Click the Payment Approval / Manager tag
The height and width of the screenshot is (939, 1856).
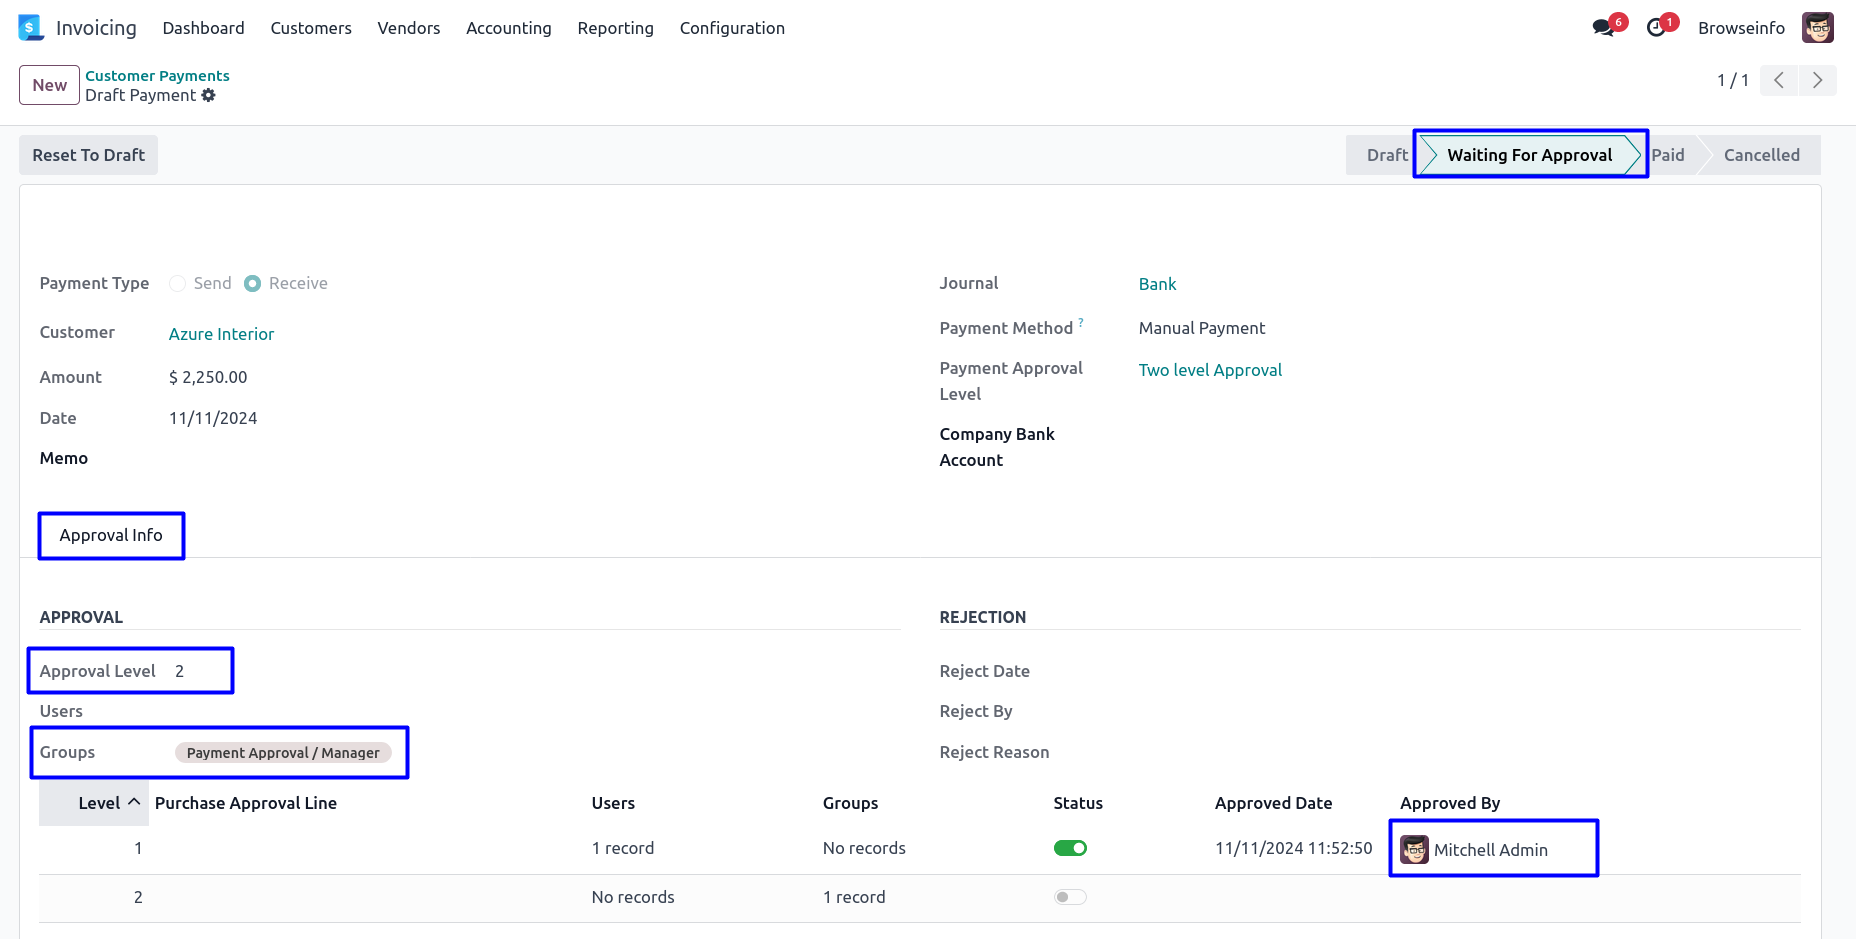coord(283,753)
